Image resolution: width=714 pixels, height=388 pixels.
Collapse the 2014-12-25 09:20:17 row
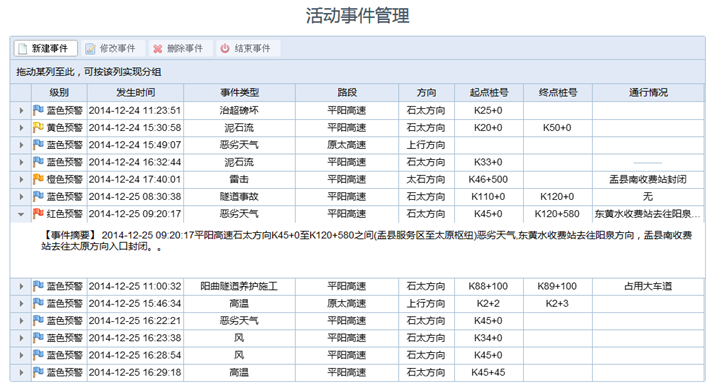point(21,214)
